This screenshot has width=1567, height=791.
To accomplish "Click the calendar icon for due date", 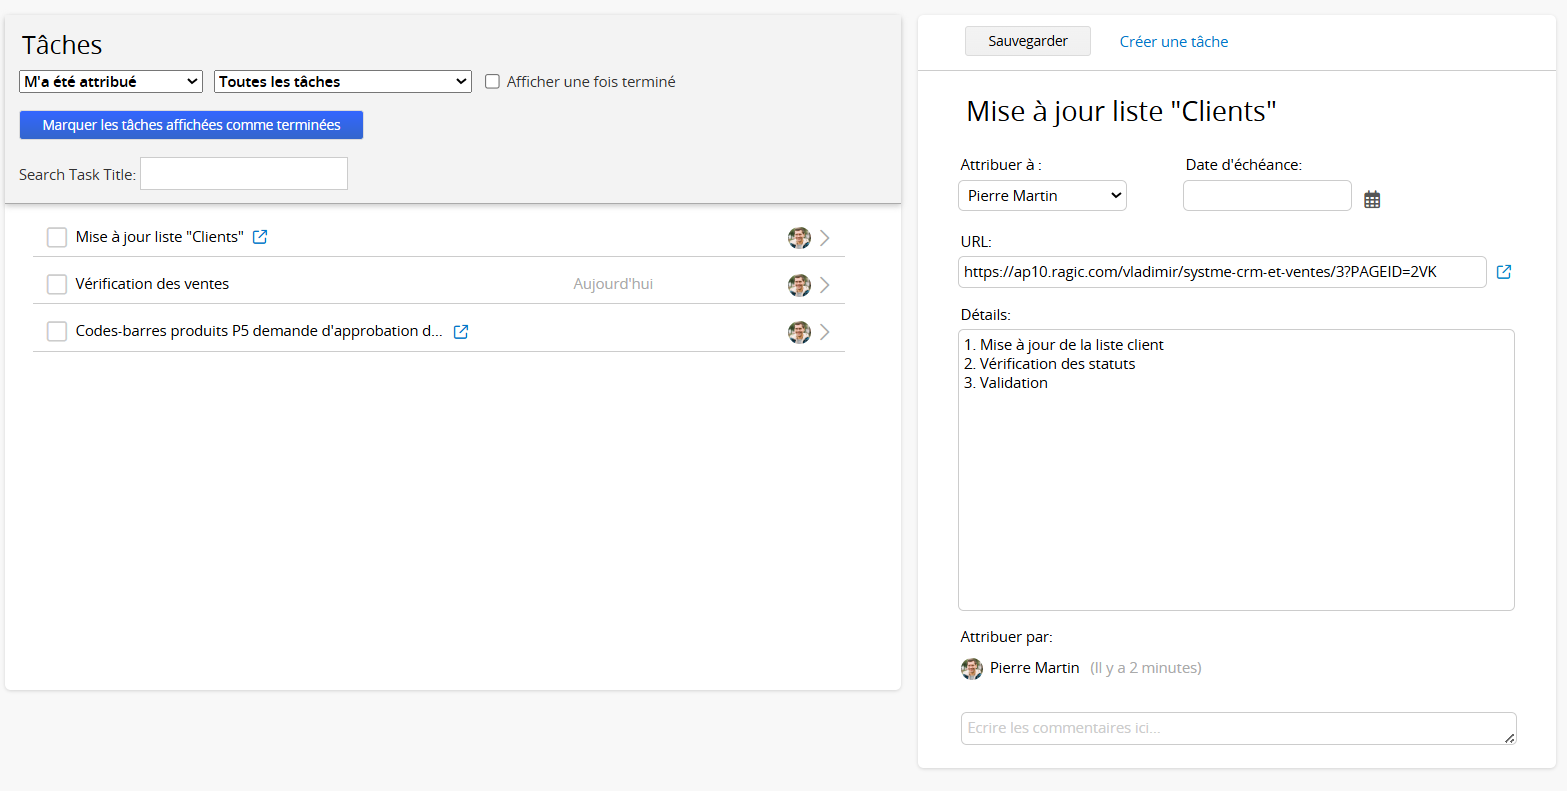I will tap(1372, 199).
